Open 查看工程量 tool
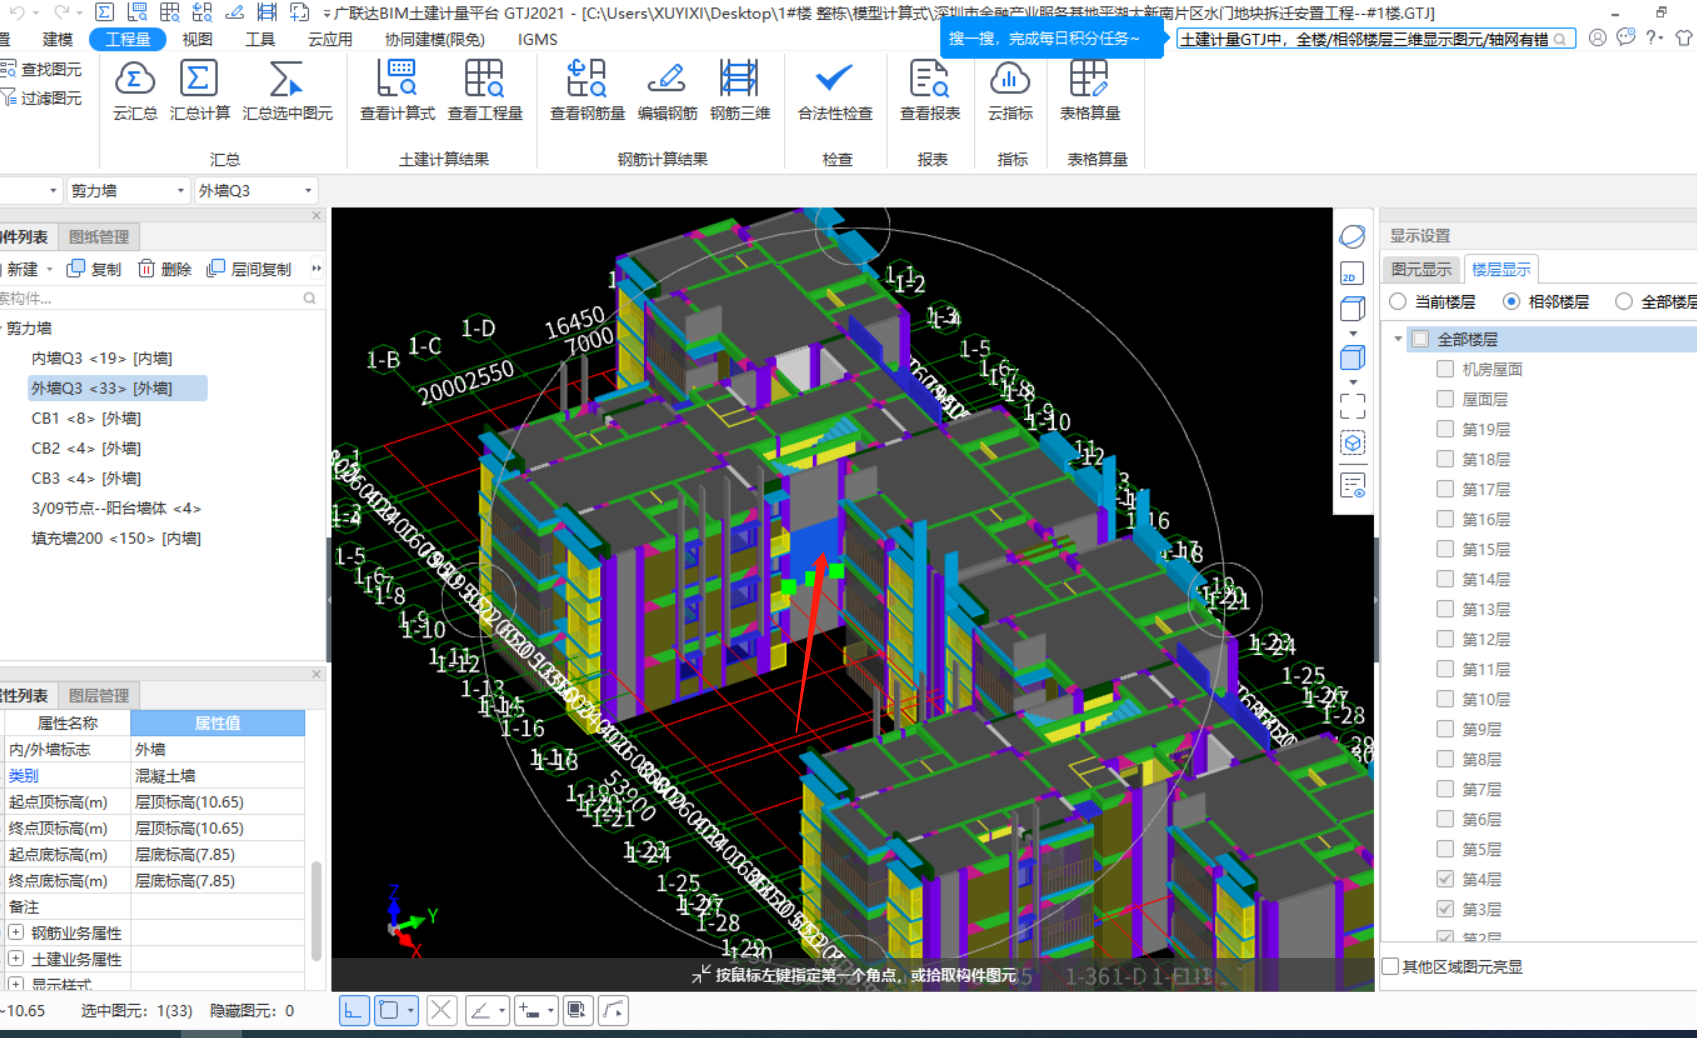Image resolution: width=1697 pixels, height=1038 pixels. (485, 90)
